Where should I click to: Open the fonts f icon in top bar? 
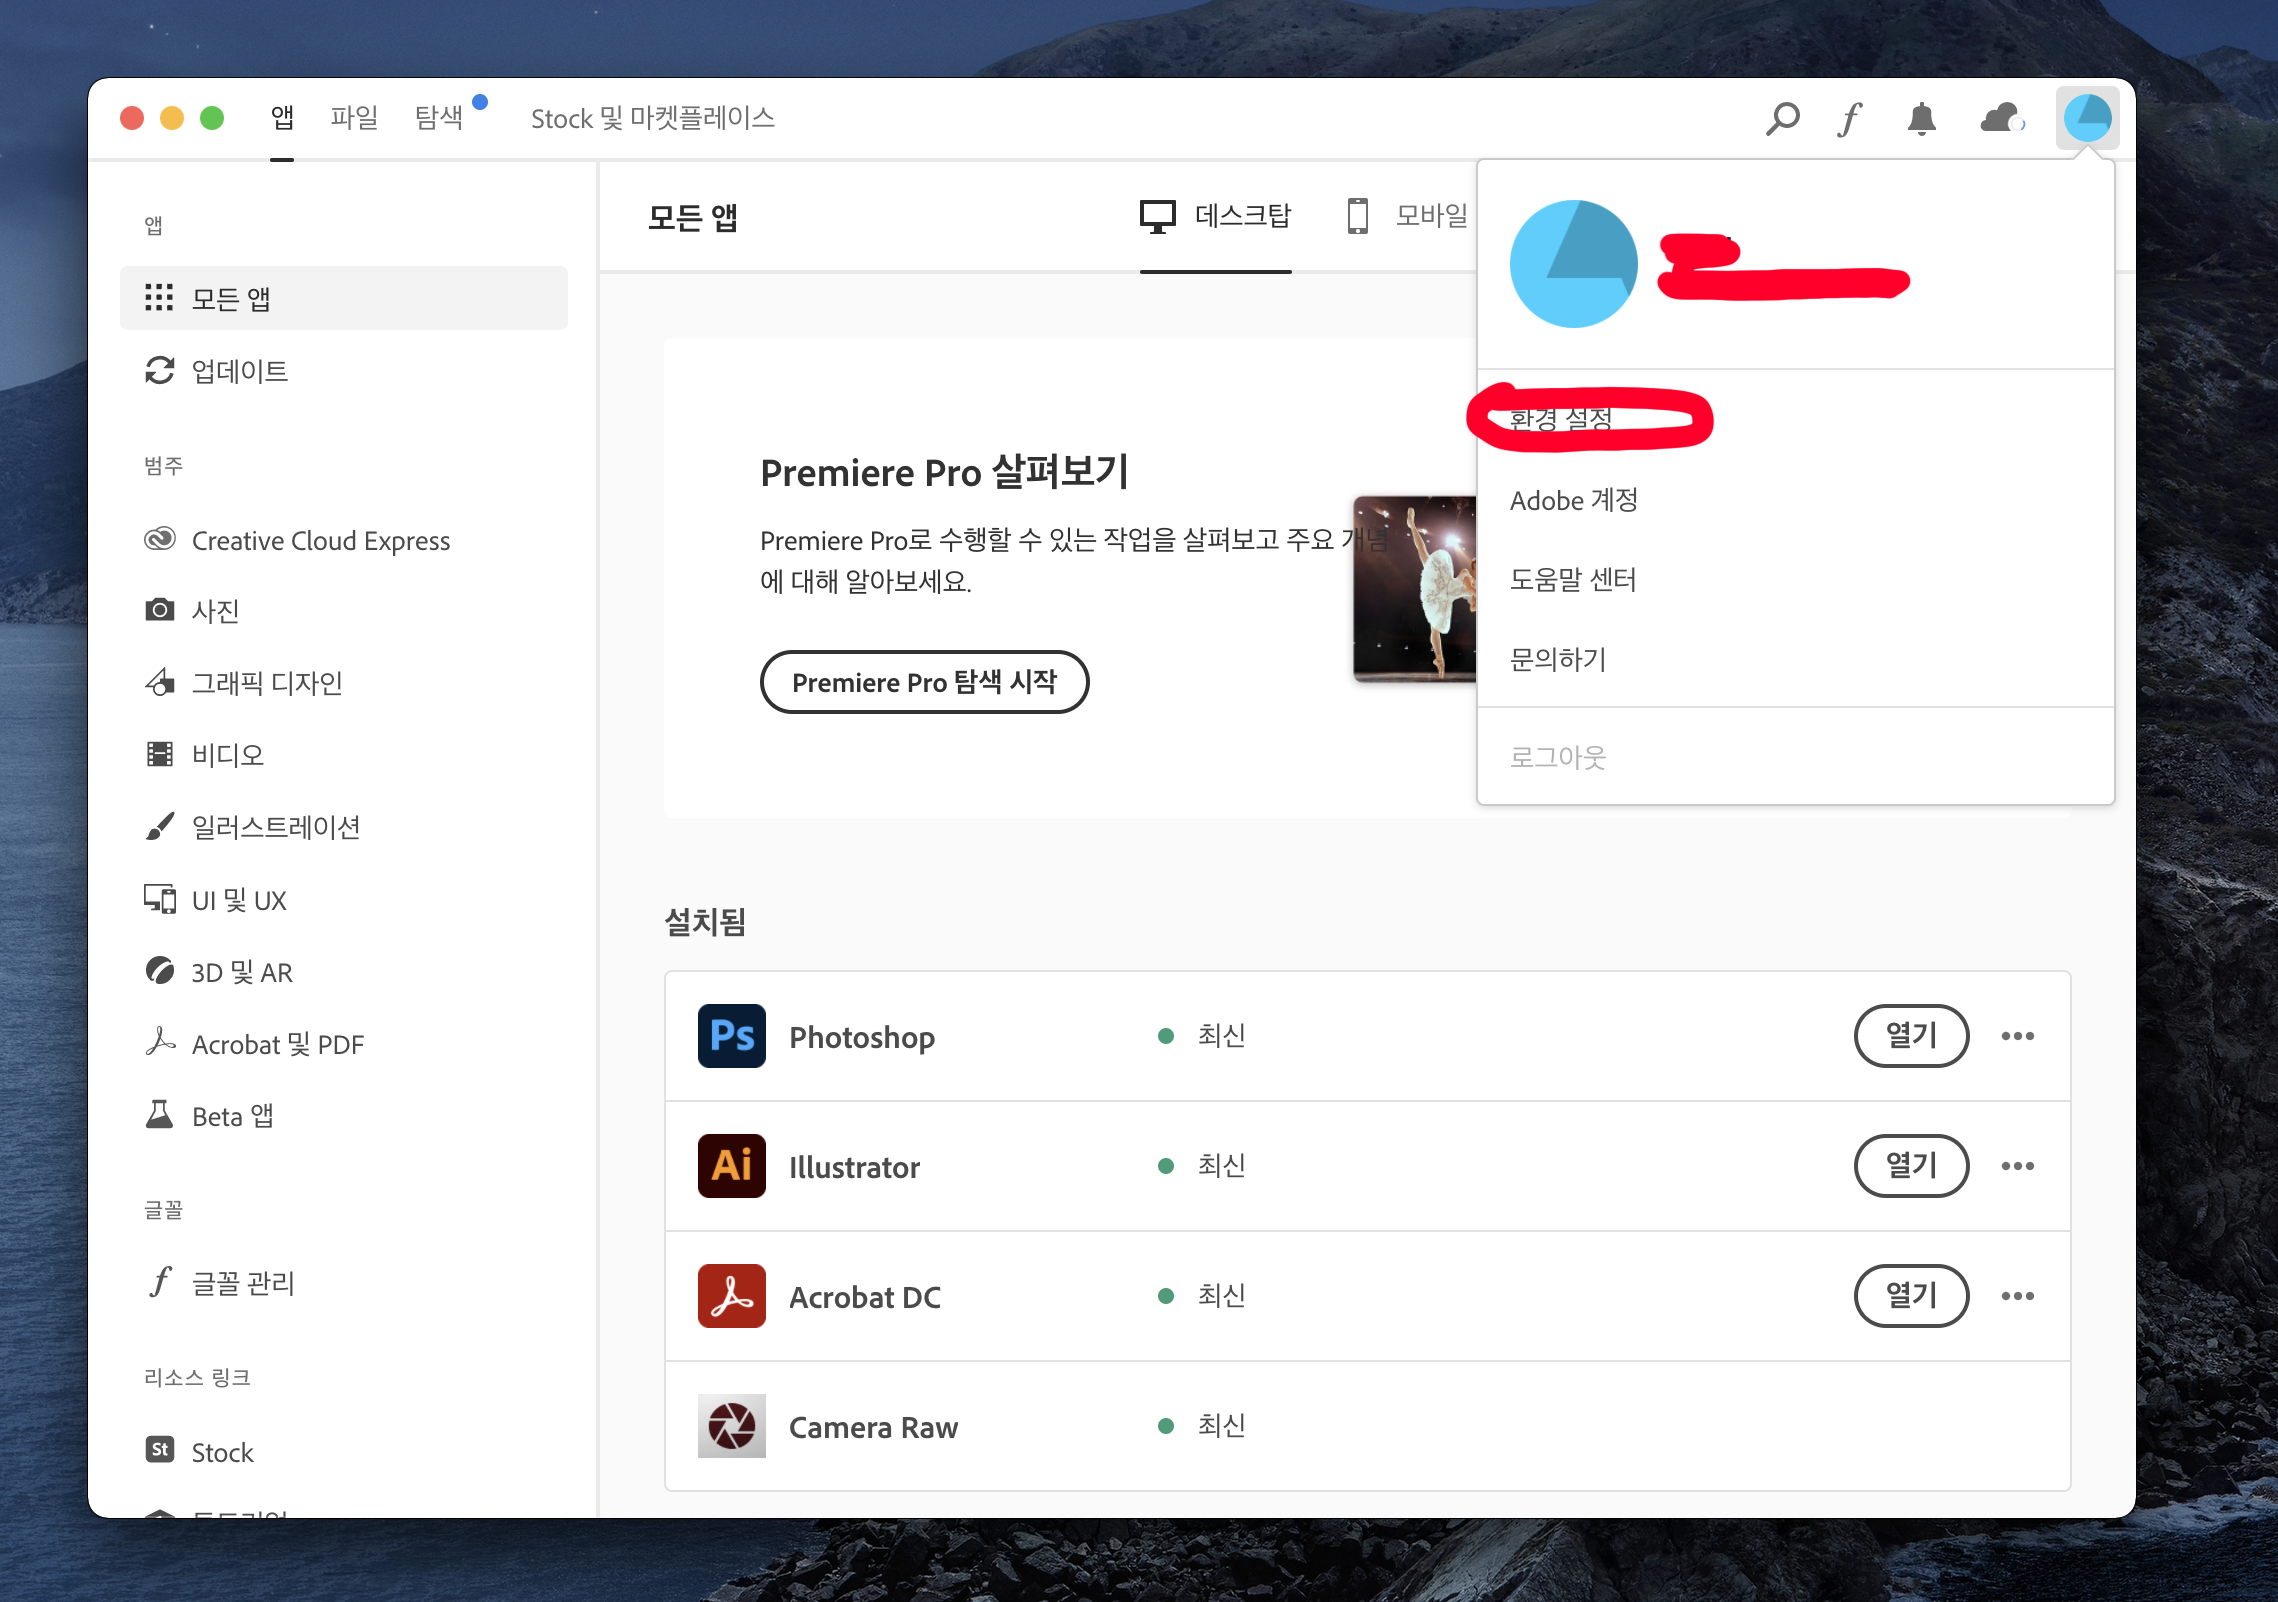point(1850,119)
